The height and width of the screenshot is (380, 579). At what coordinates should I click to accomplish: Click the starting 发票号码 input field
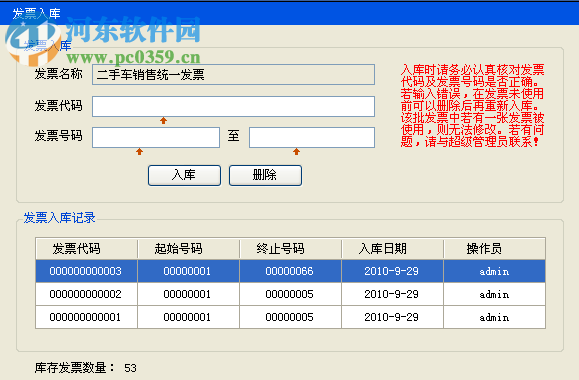pyautogui.click(x=156, y=137)
